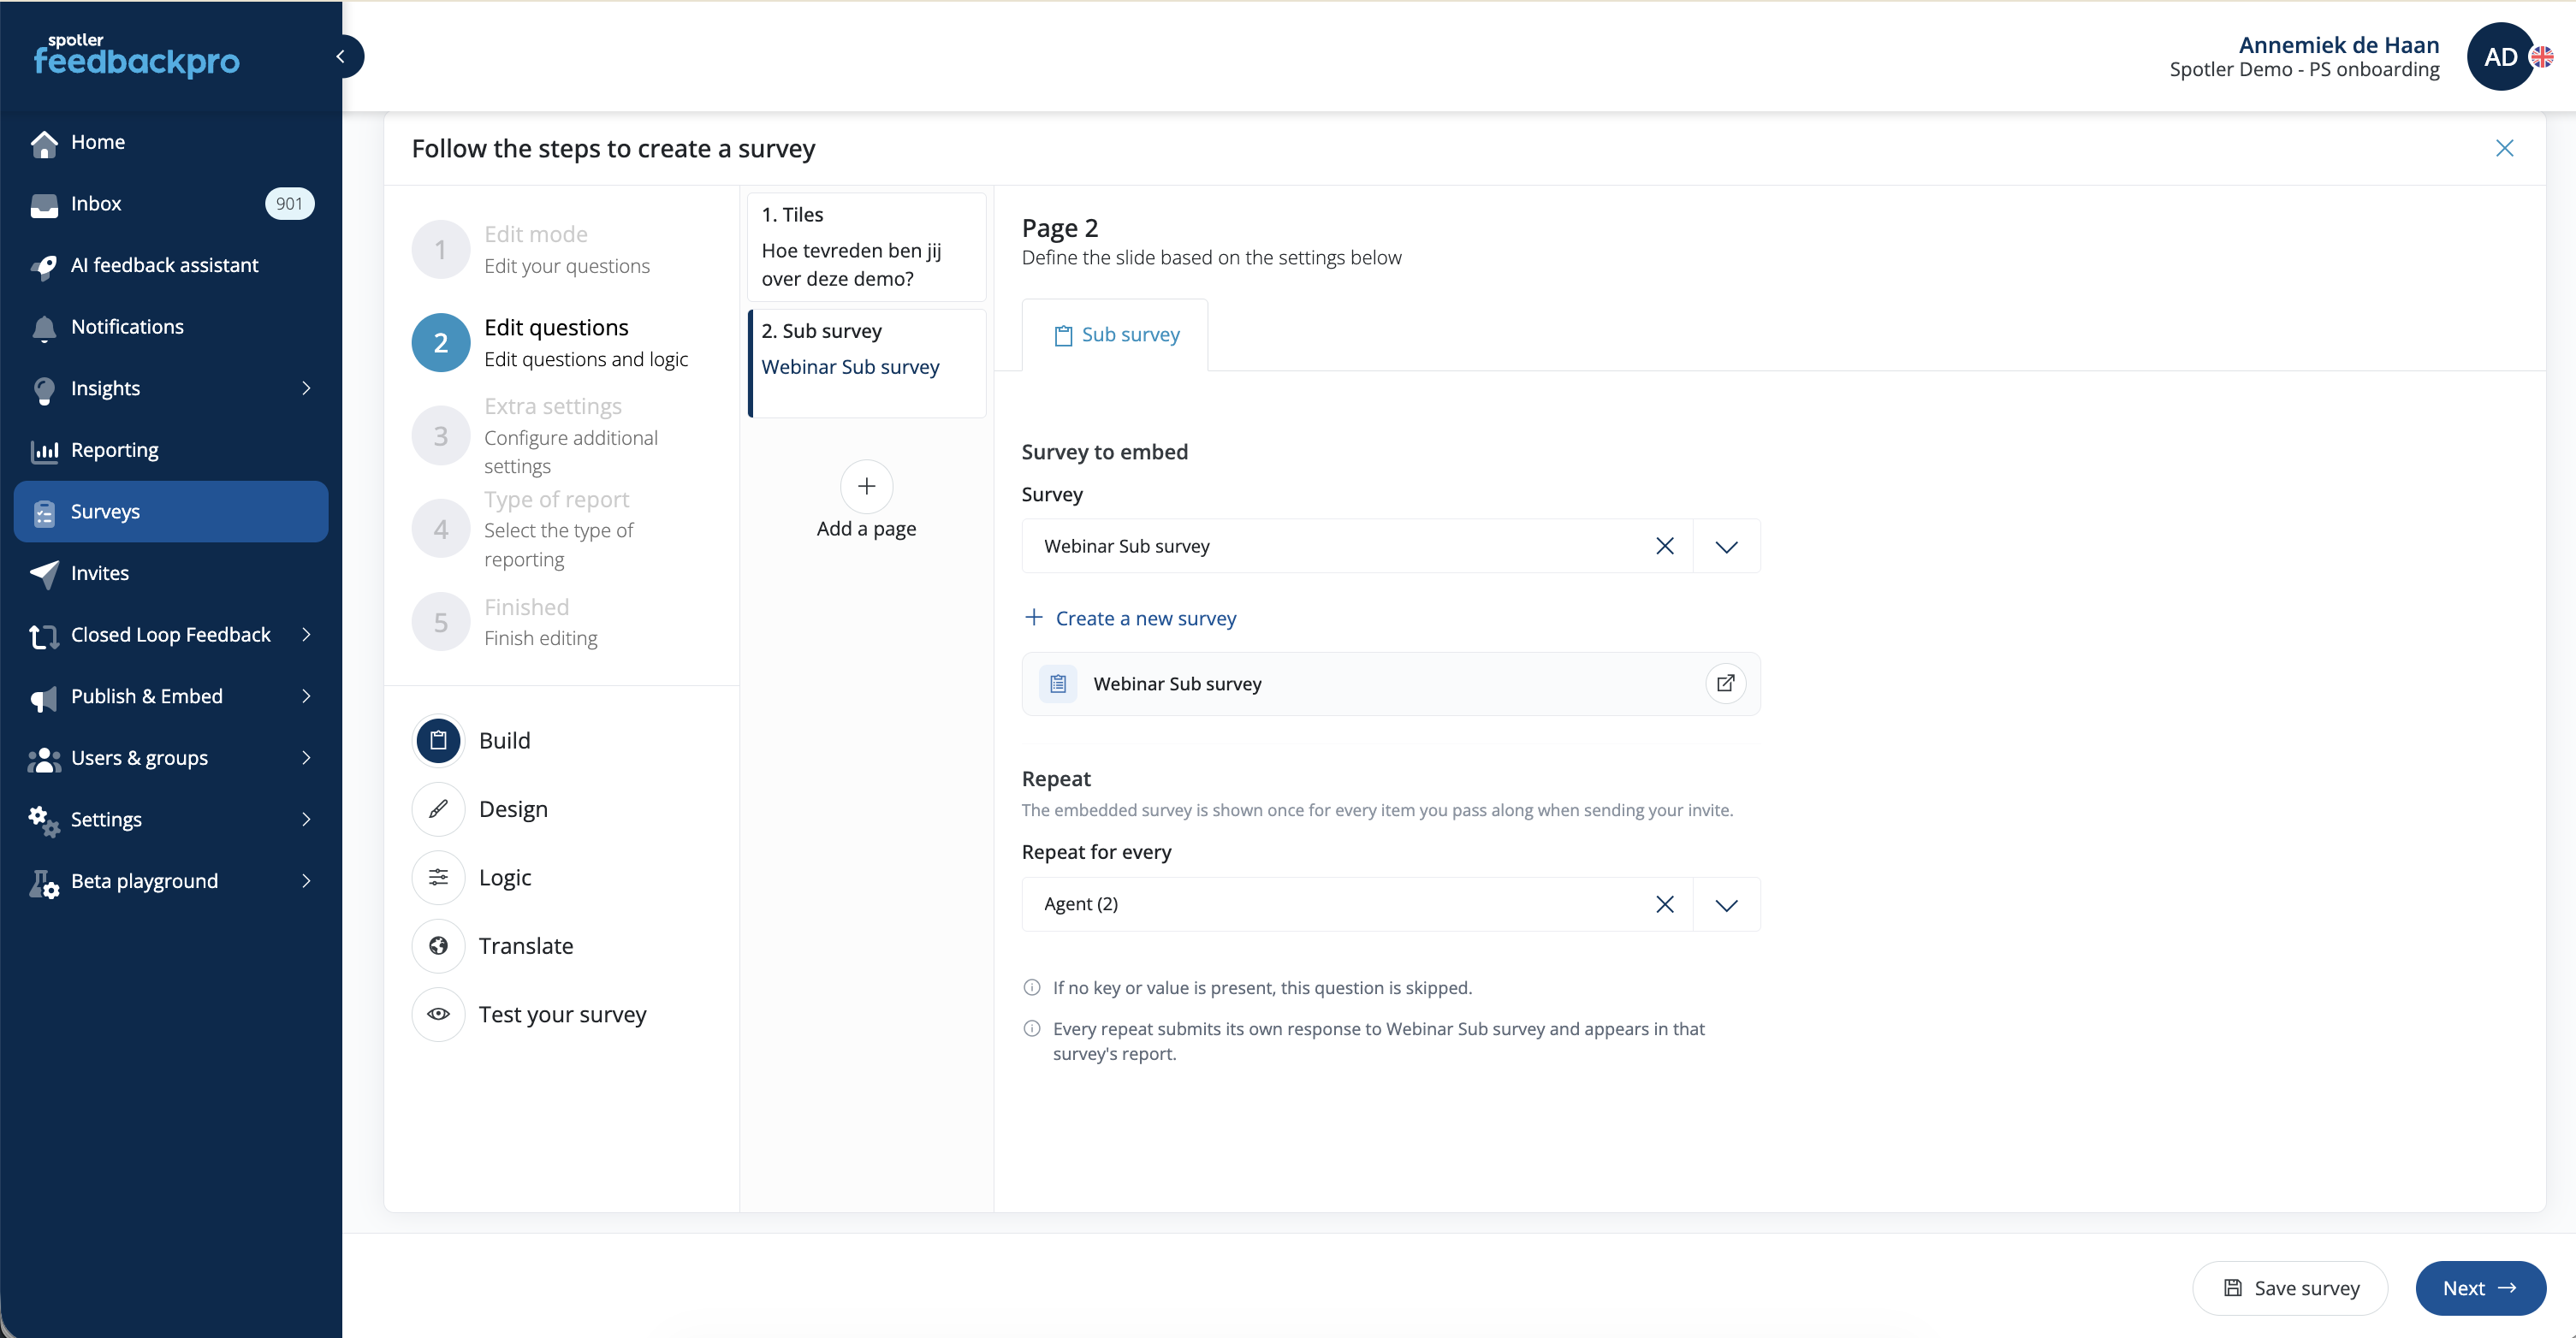Open the Inbox menu item
Screen dimensions: 2576x1338
click(x=171, y=204)
